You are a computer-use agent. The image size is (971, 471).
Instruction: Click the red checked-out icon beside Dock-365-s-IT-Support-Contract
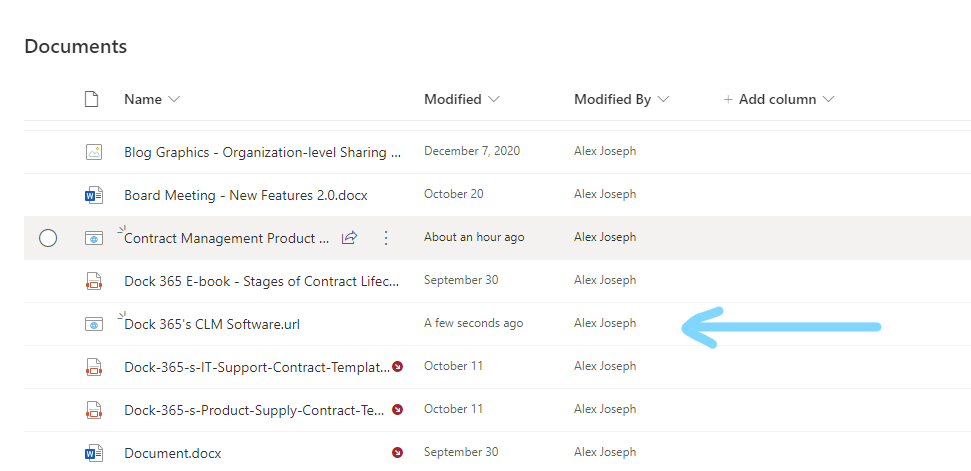(x=398, y=367)
